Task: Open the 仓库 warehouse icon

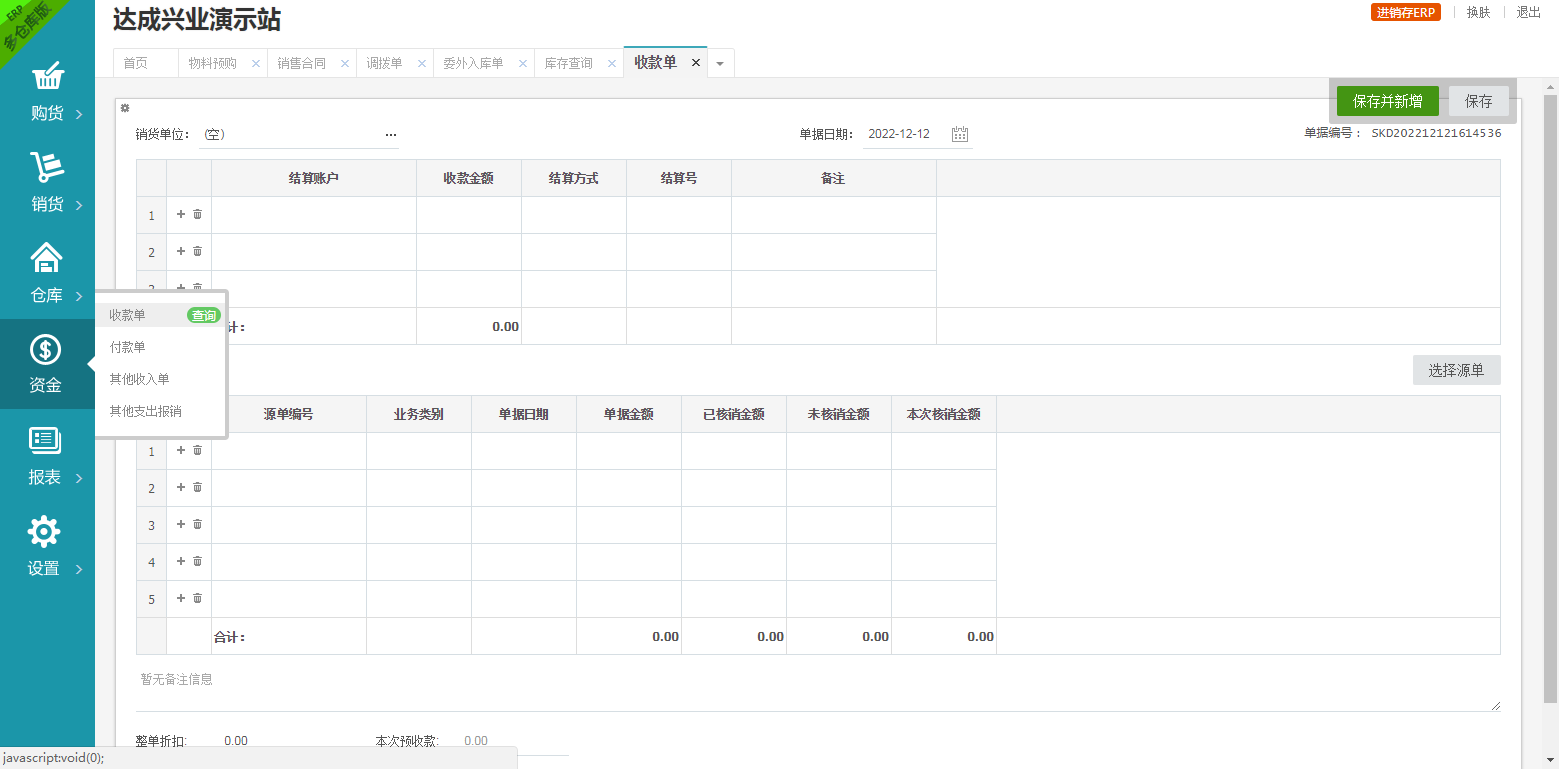Action: 47,259
